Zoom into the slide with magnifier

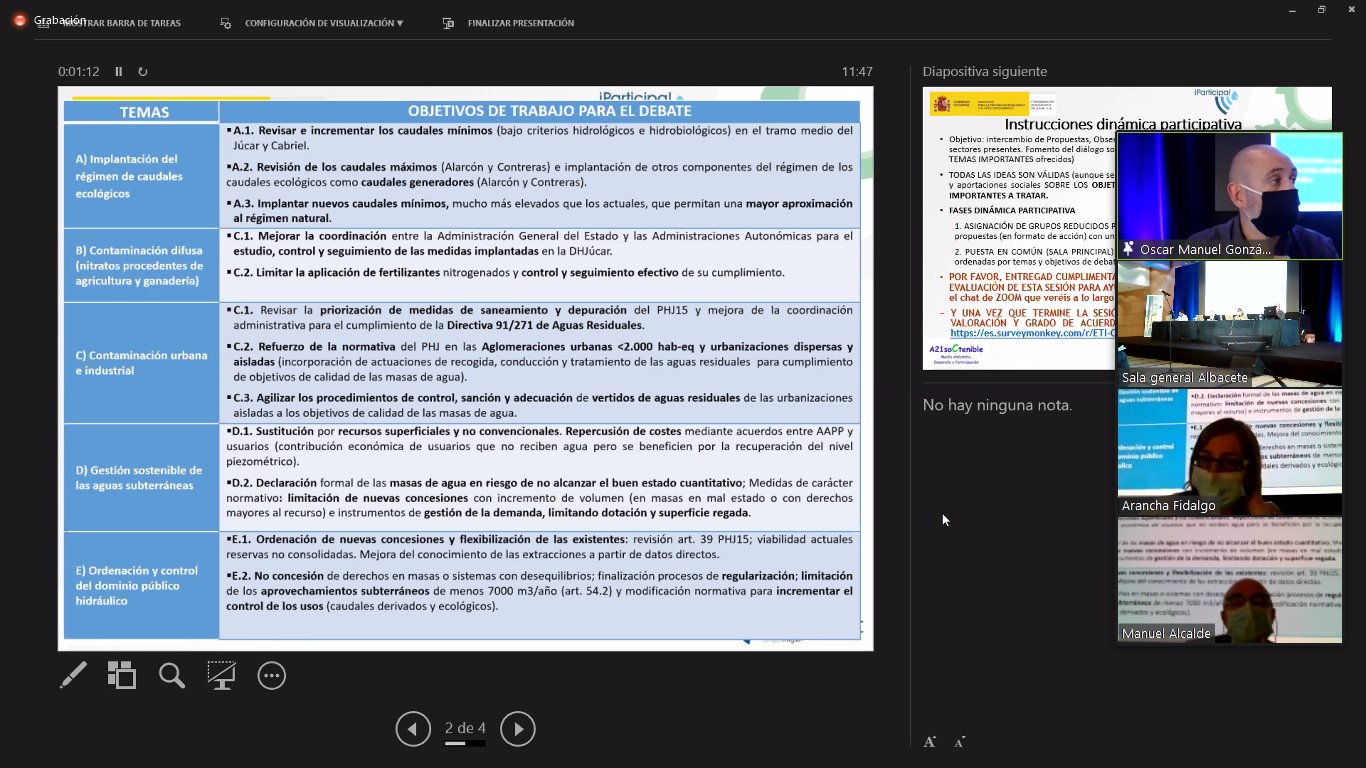point(172,676)
